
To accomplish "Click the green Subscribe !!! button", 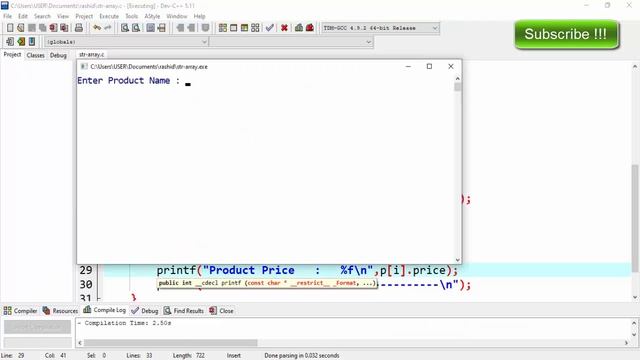I will tap(567, 34).
